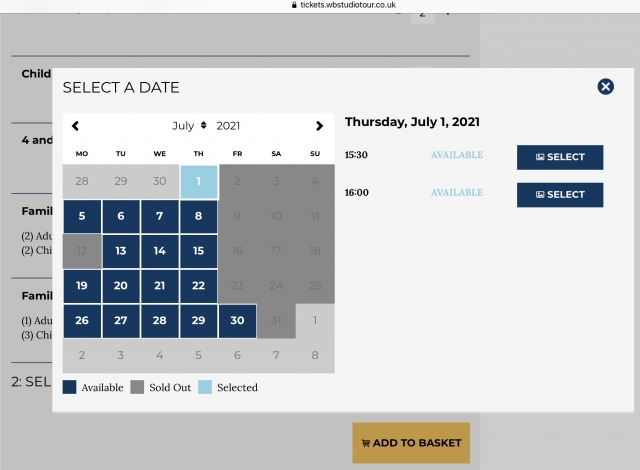Click the selected date July 1
This screenshot has width=640, height=470.
pyautogui.click(x=198, y=181)
